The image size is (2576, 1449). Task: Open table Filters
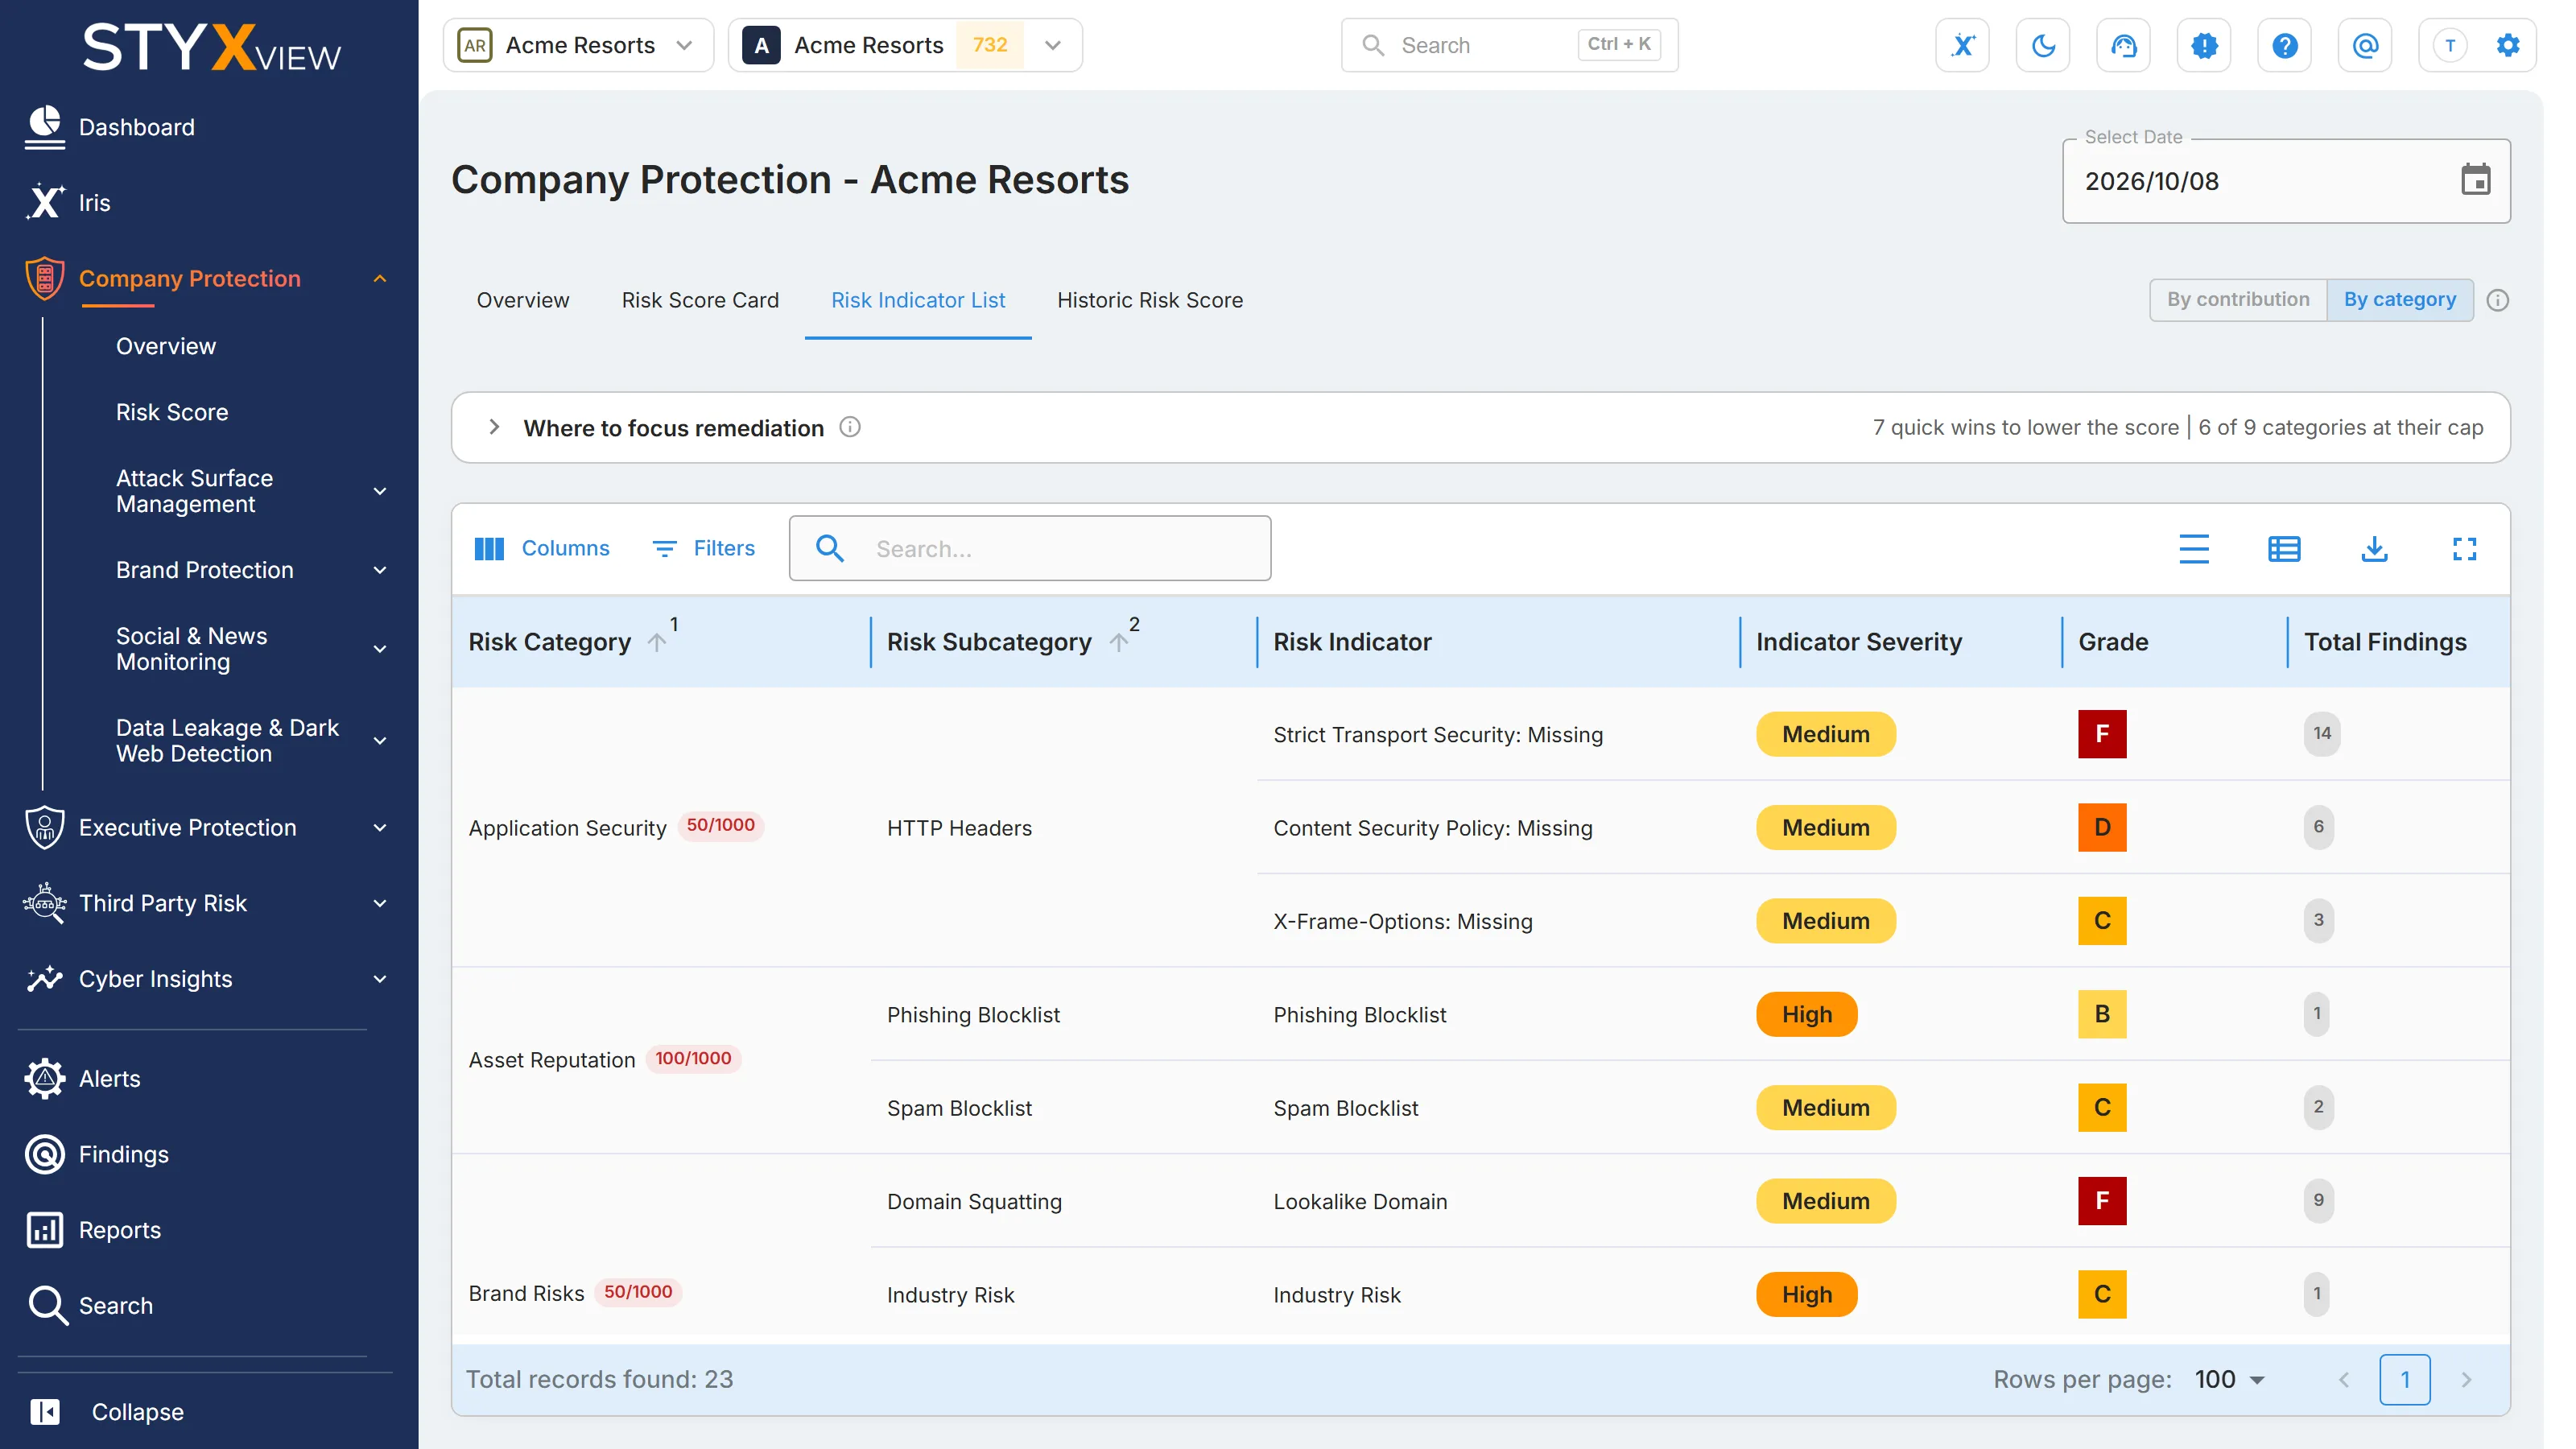tap(704, 548)
